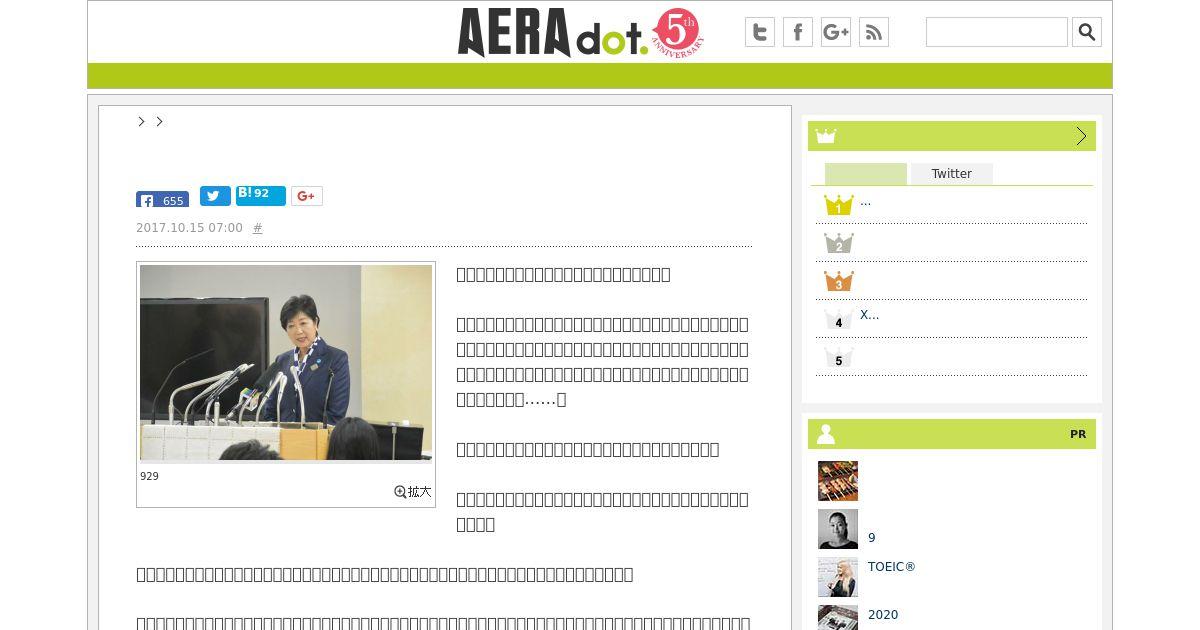
Task: Open the PR thumbnail of the woman portrait
Action: coord(838,529)
